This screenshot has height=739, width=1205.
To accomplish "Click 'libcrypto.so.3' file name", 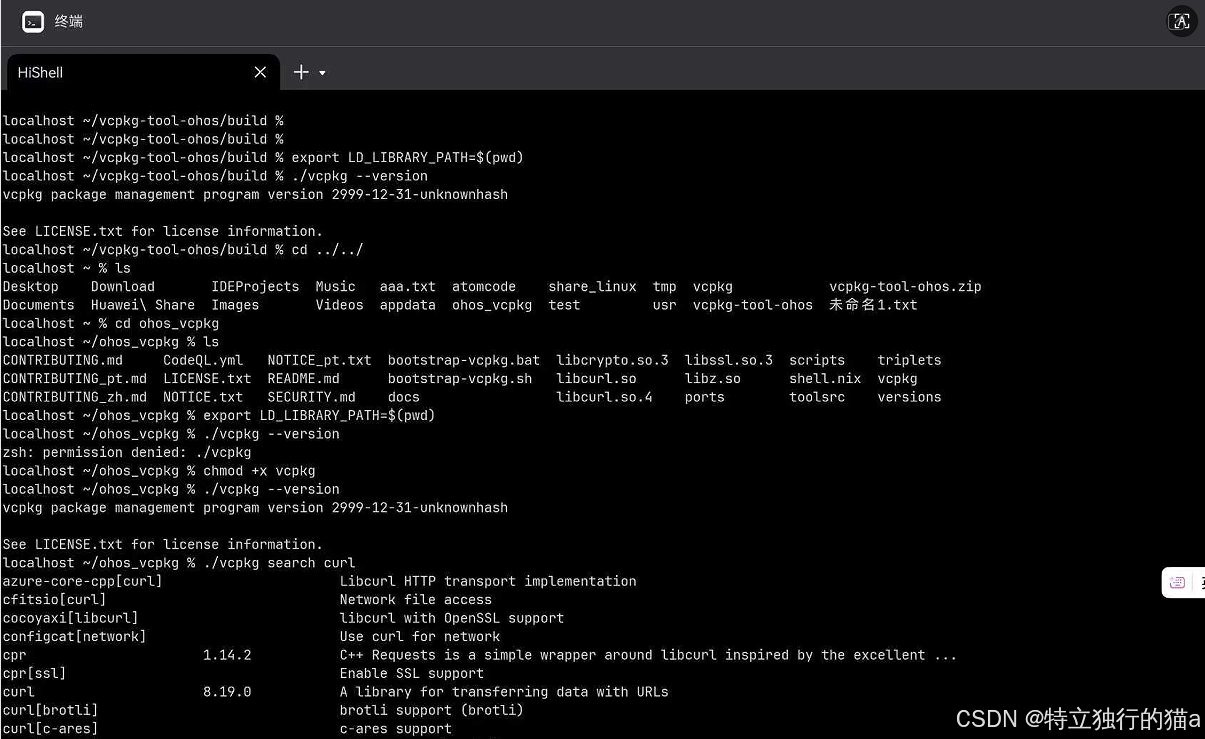I will [x=613, y=360].
